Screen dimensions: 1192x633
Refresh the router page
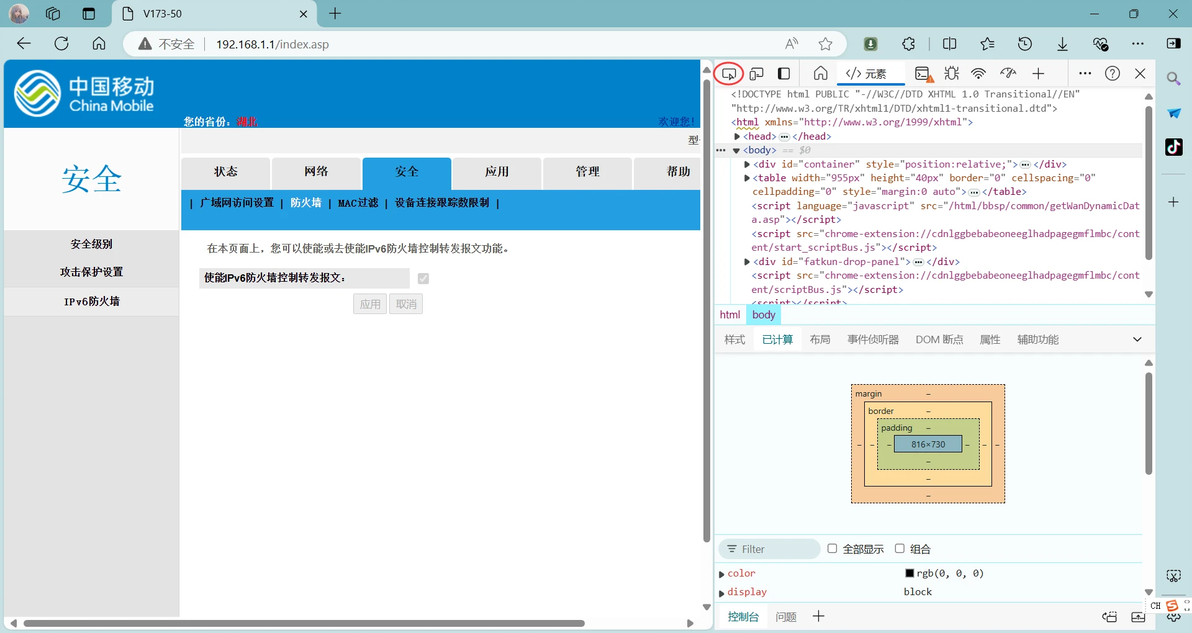[x=62, y=44]
